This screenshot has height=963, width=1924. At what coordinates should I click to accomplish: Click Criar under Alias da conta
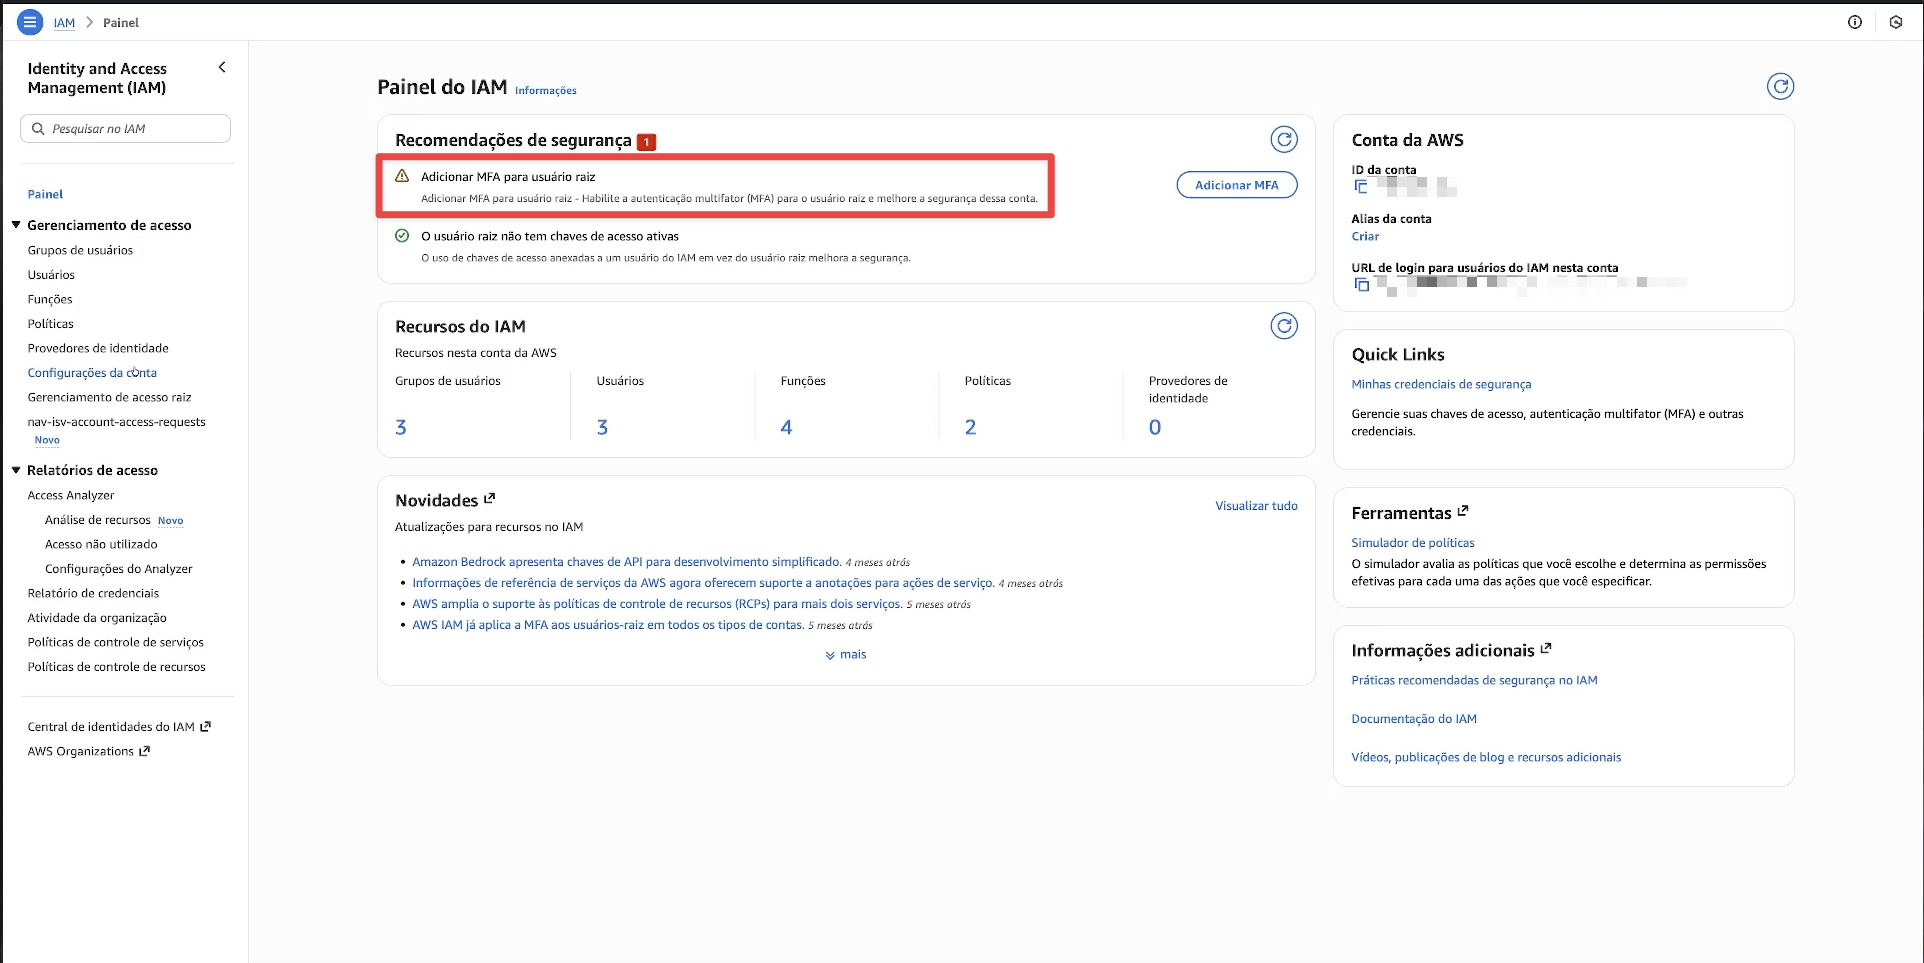click(x=1365, y=237)
